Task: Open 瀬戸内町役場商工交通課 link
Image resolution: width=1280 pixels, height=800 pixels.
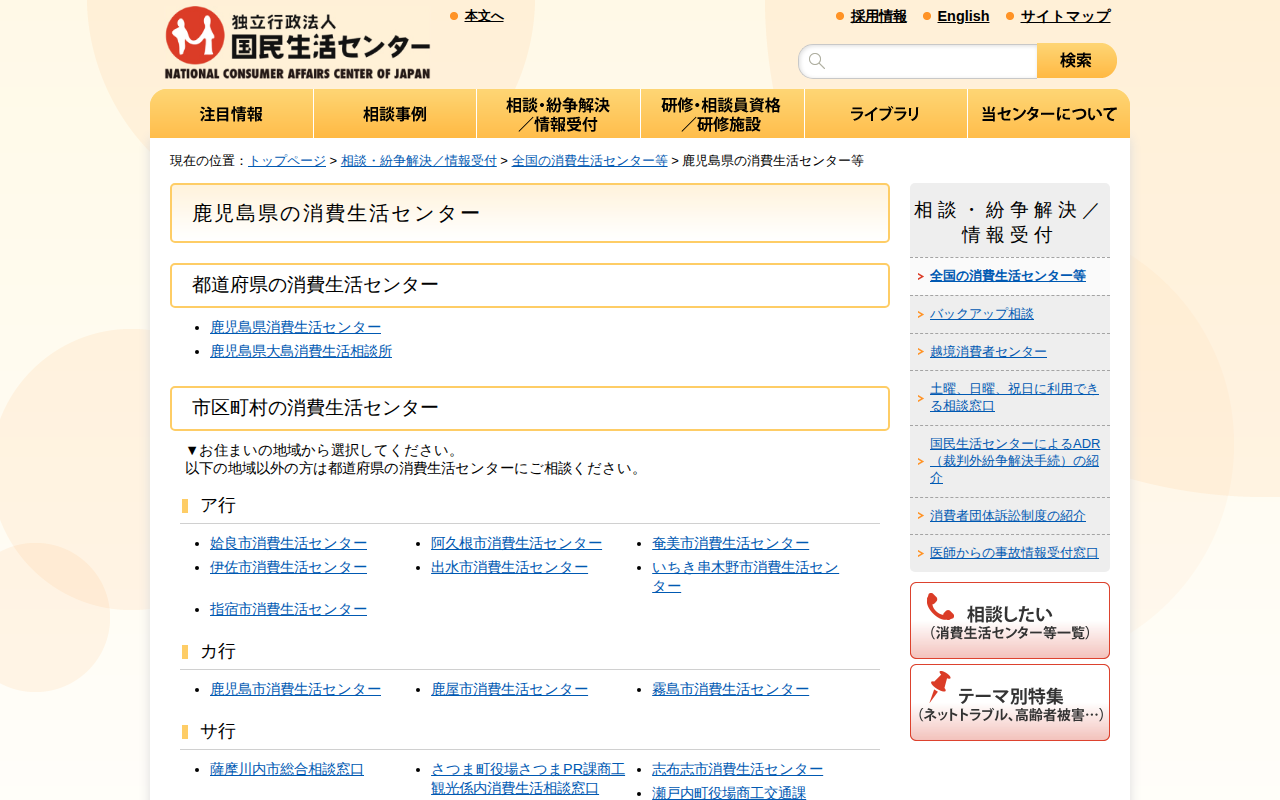Action: [x=729, y=793]
